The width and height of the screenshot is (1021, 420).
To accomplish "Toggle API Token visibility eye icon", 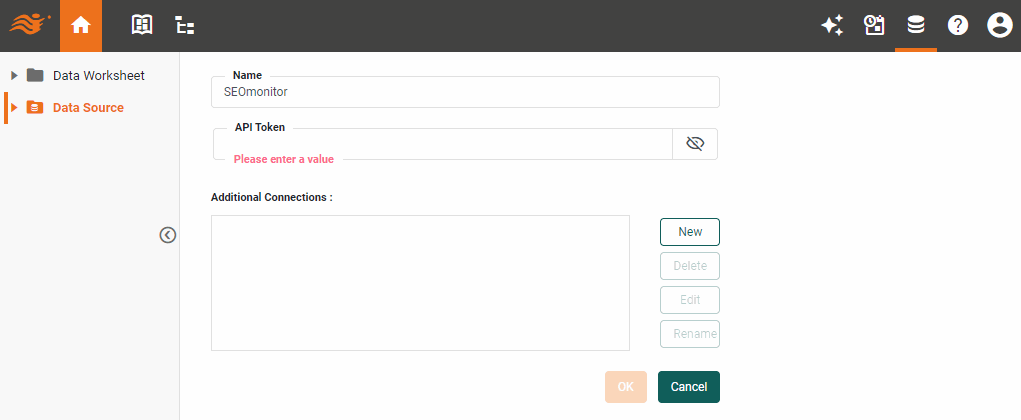I will pos(695,144).
